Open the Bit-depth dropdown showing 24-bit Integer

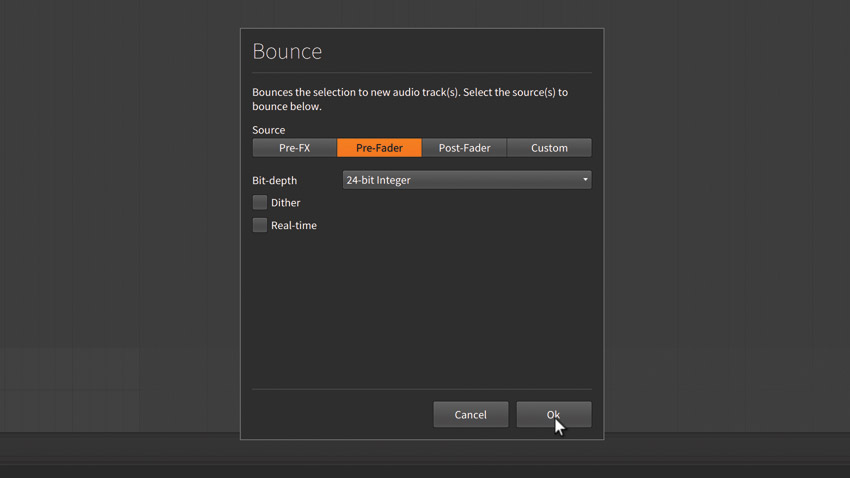[x=467, y=180]
